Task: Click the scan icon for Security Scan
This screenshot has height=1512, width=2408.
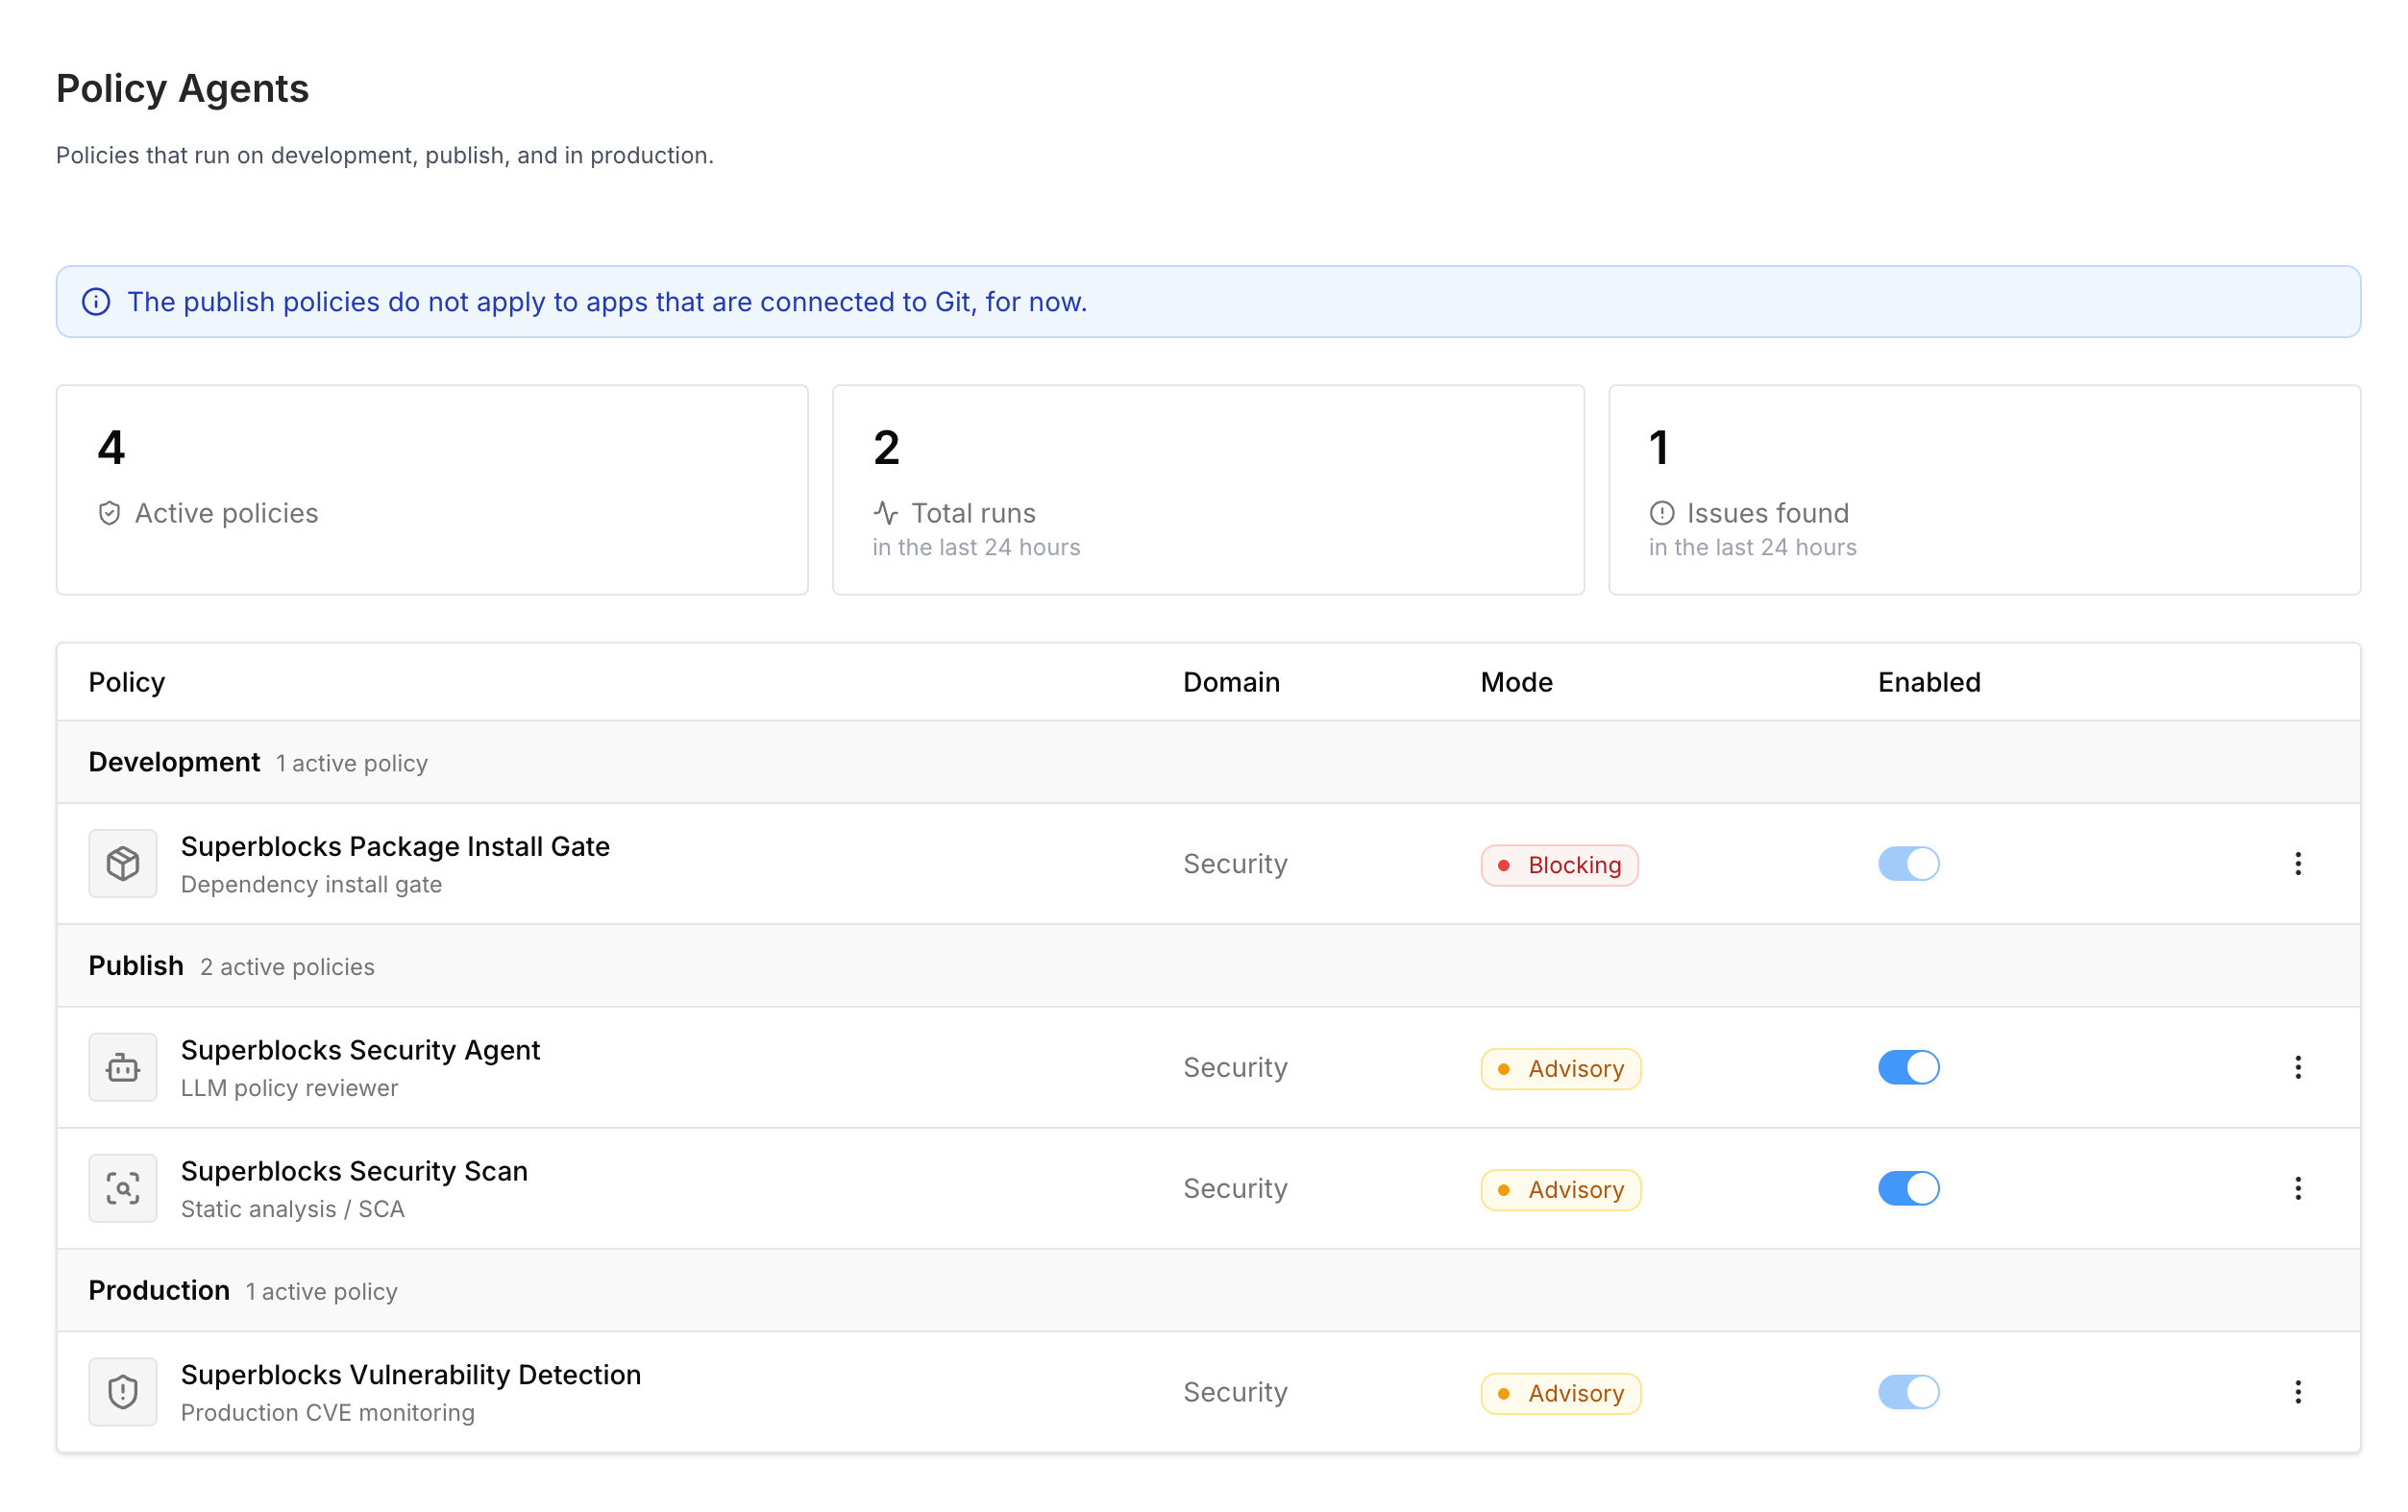Action: [x=123, y=1188]
